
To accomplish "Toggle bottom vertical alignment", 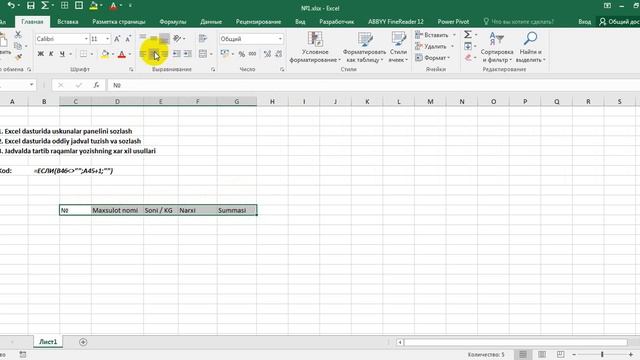I will 164,38.
